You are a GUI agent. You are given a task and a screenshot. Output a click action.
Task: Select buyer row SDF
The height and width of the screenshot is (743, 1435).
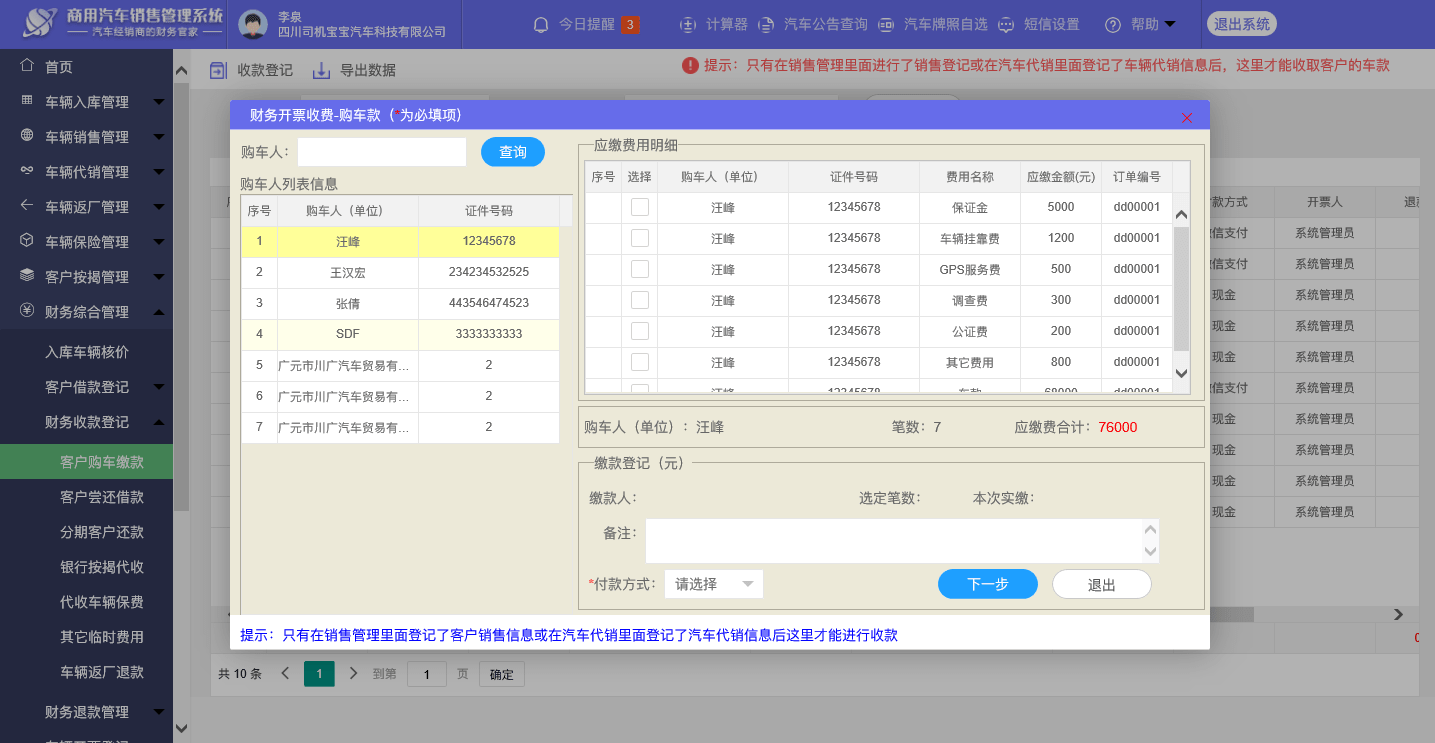click(x=400, y=334)
